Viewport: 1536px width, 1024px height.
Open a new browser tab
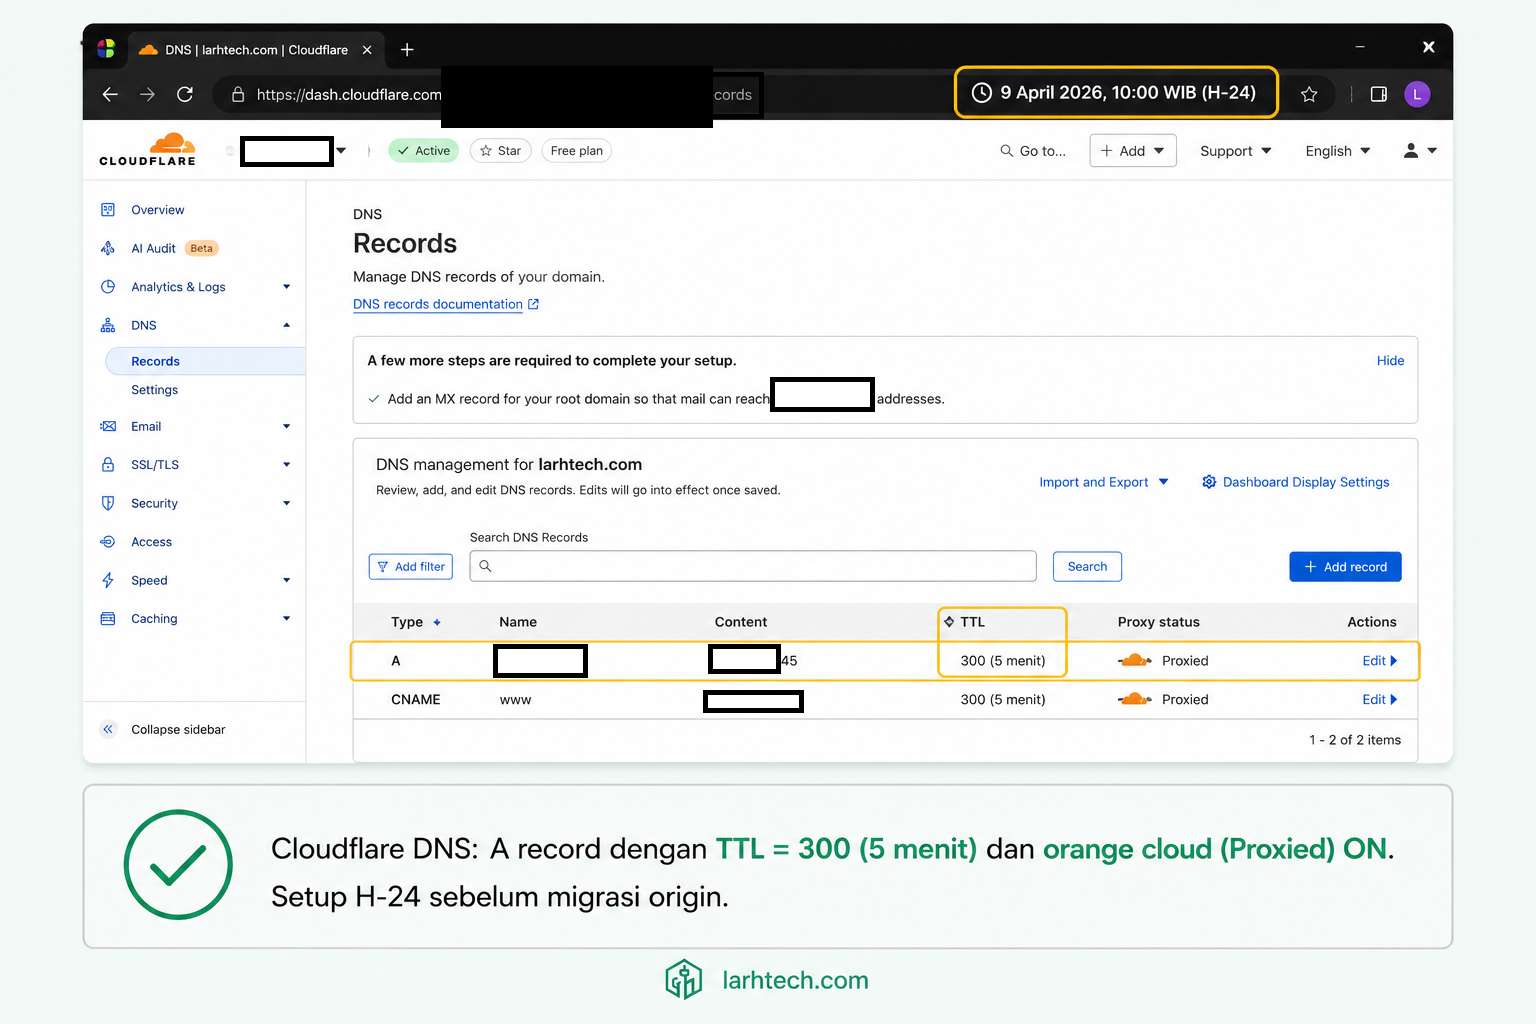(x=407, y=50)
